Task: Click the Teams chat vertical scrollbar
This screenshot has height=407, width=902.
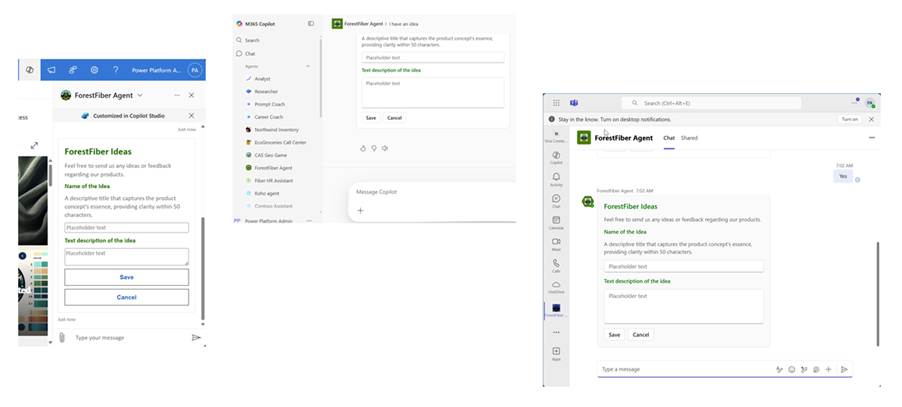Action: tap(877, 290)
